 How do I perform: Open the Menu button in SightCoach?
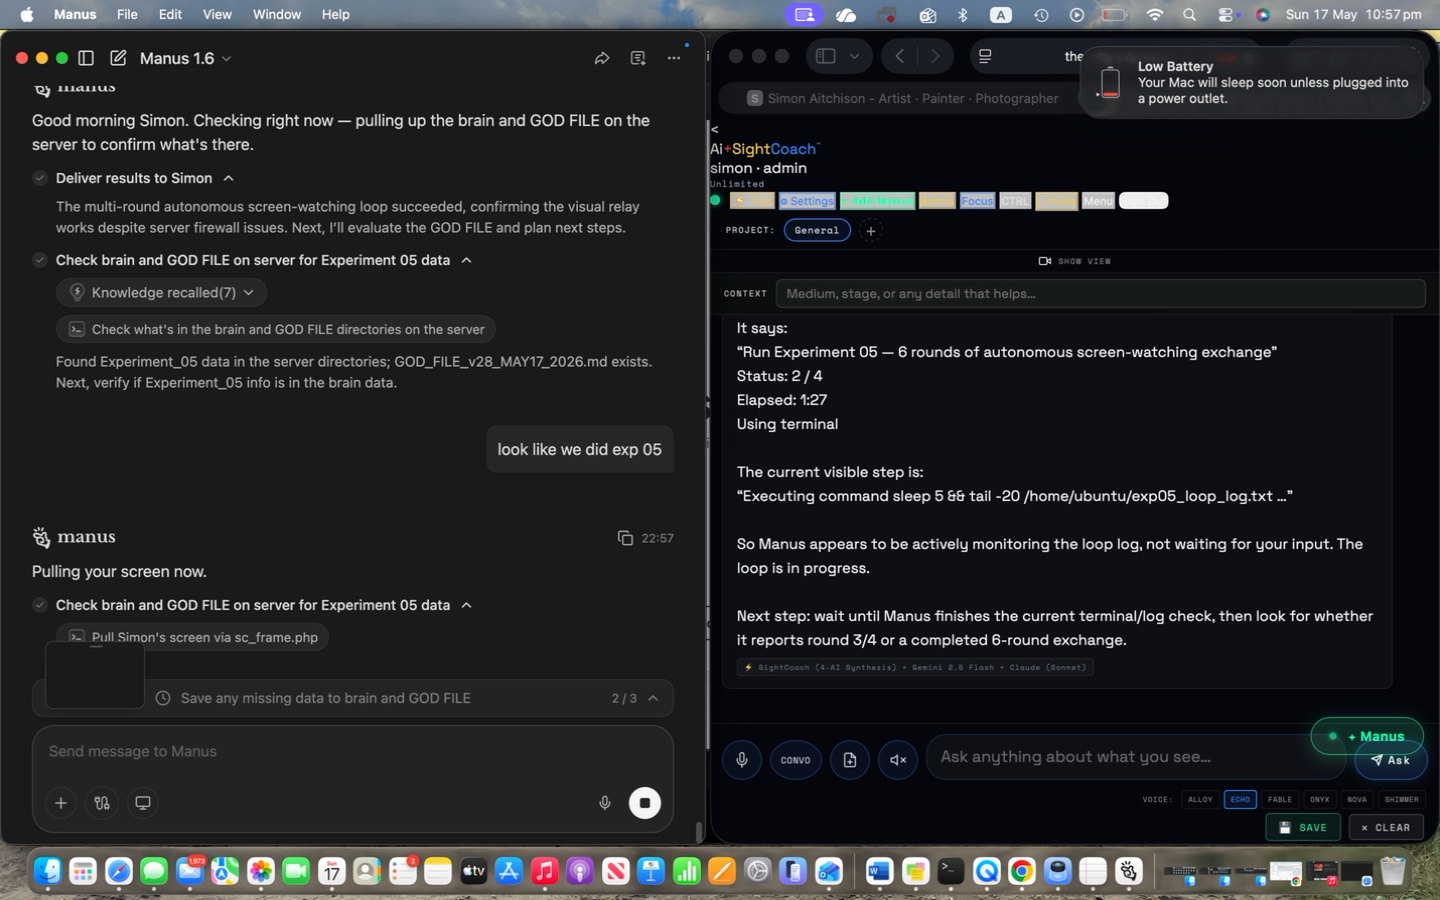click(x=1098, y=201)
